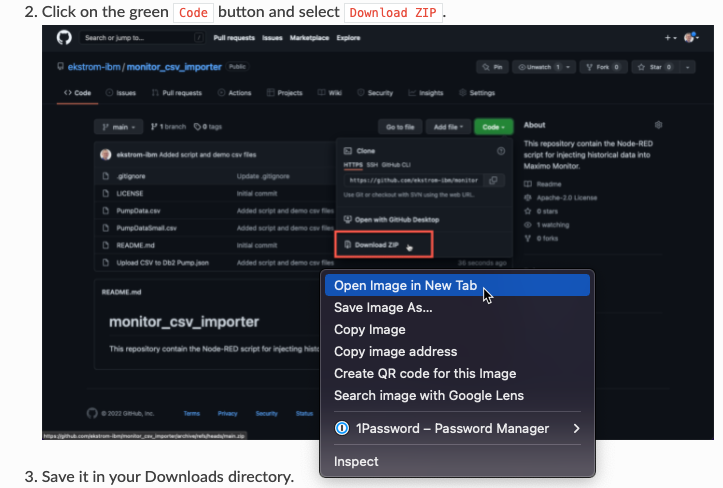
Task: Open Marketplace in GitHub top navigation
Action: pyautogui.click(x=309, y=38)
